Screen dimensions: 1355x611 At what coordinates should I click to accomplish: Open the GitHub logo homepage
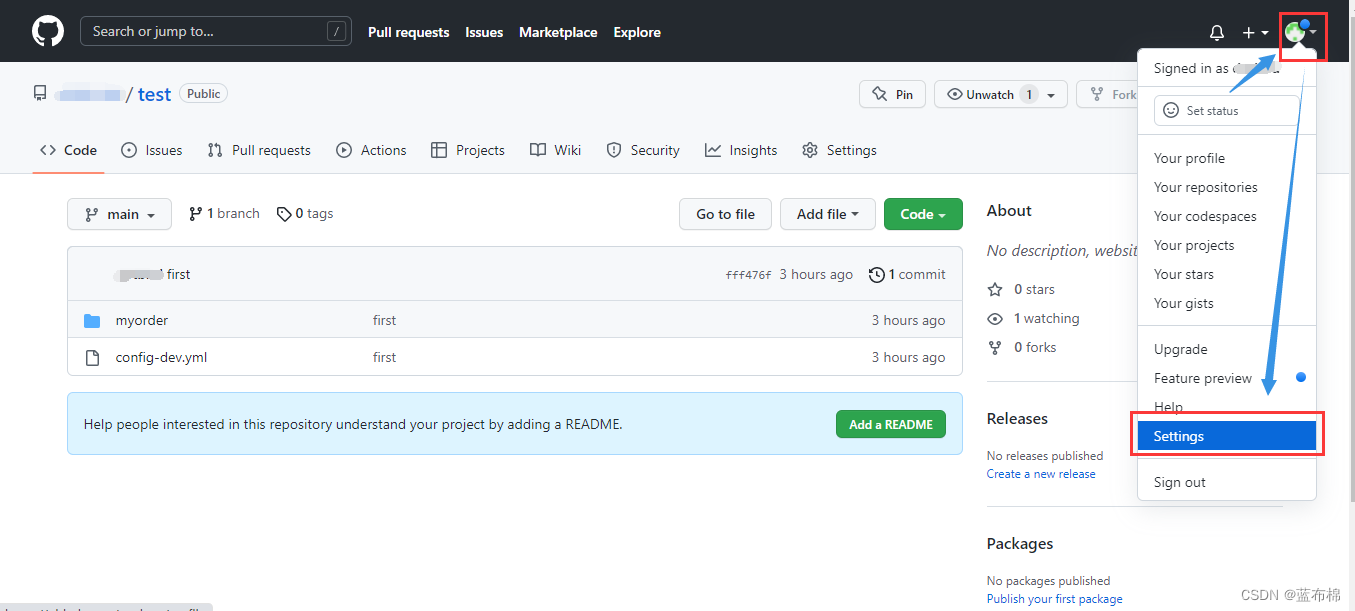(48, 31)
